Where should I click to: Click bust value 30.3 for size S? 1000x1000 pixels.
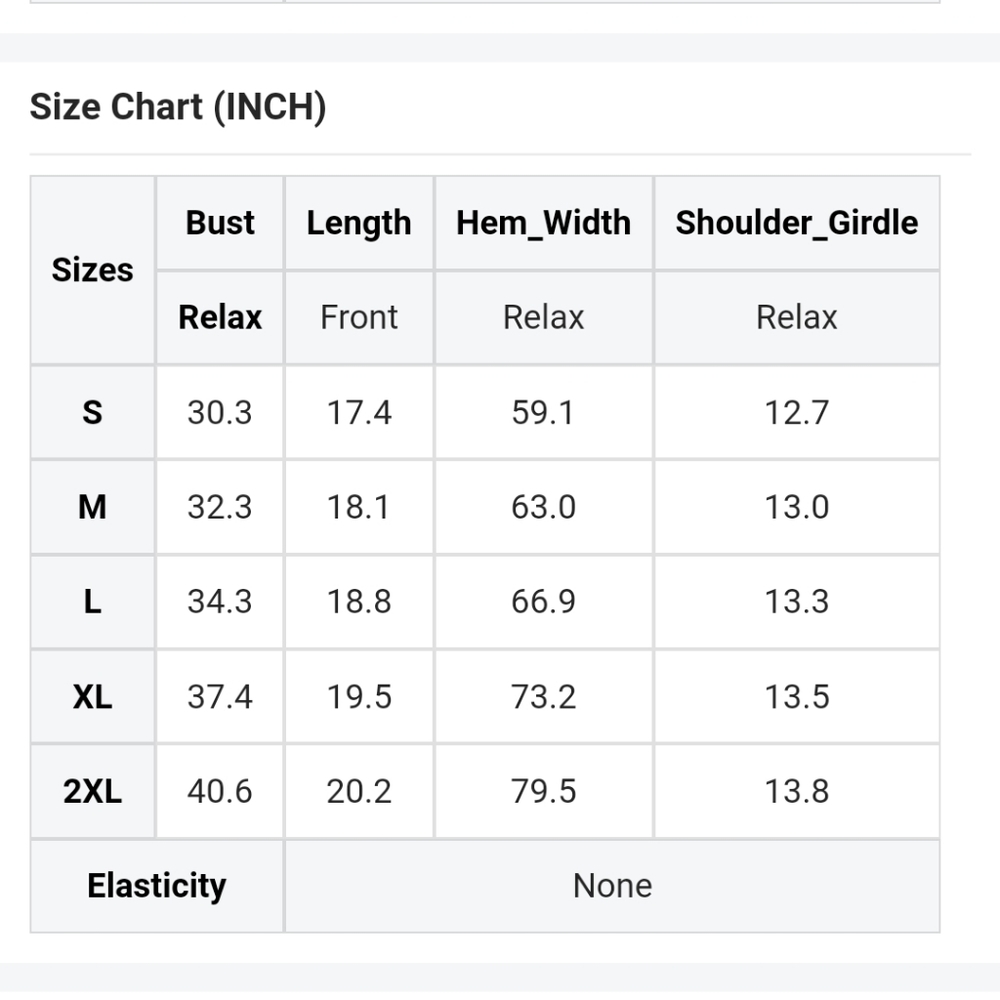coord(220,412)
